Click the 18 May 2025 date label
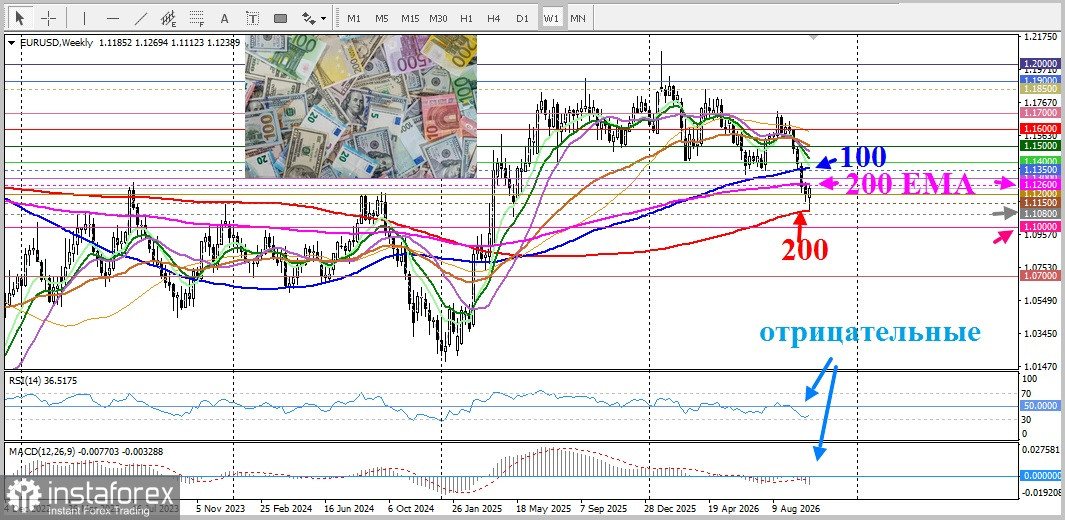 coord(544,508)
